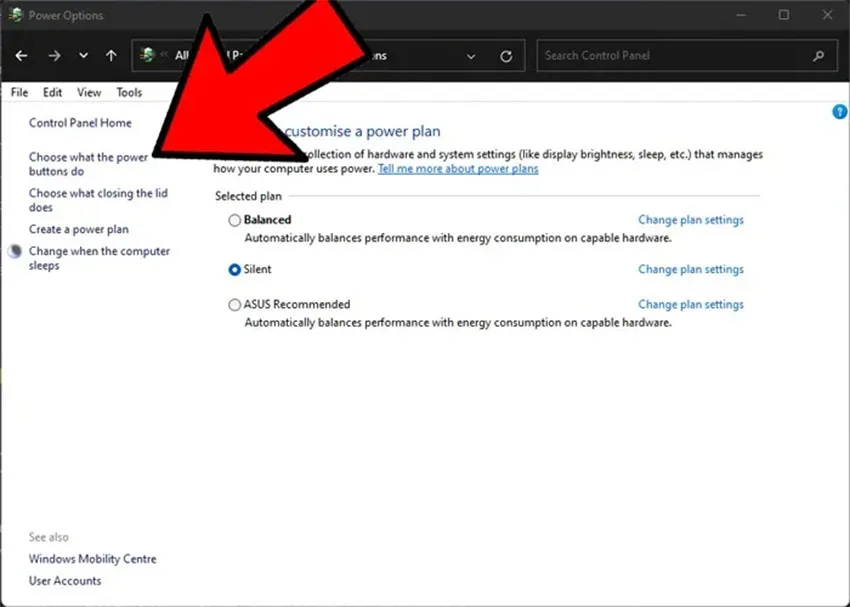Open Change when the computer sleeps

point(99,258)
